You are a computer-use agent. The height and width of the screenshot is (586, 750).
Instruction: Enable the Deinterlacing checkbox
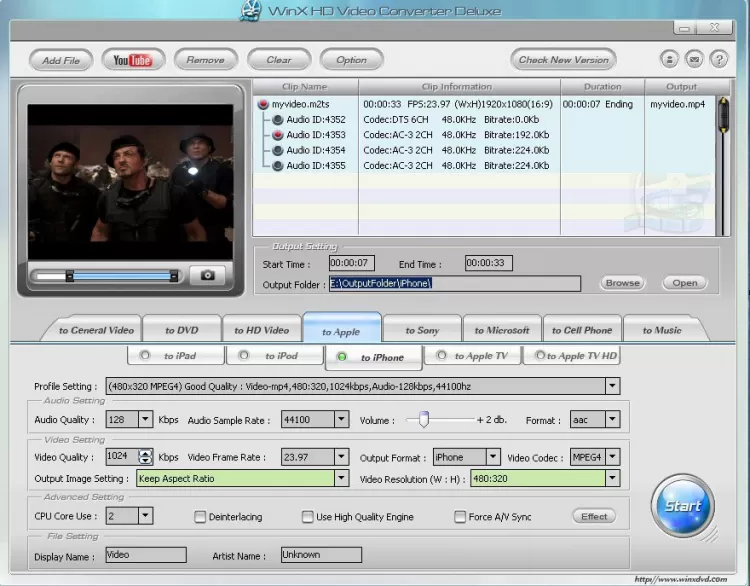click(201, 517)
